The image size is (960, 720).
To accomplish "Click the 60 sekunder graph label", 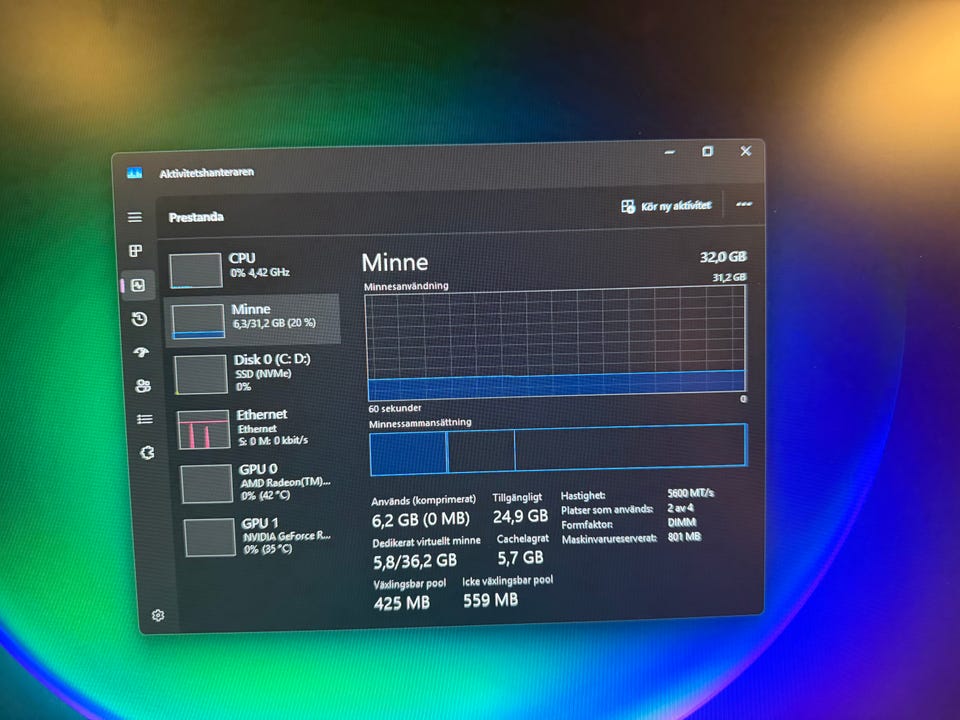I will click(394, 408).
